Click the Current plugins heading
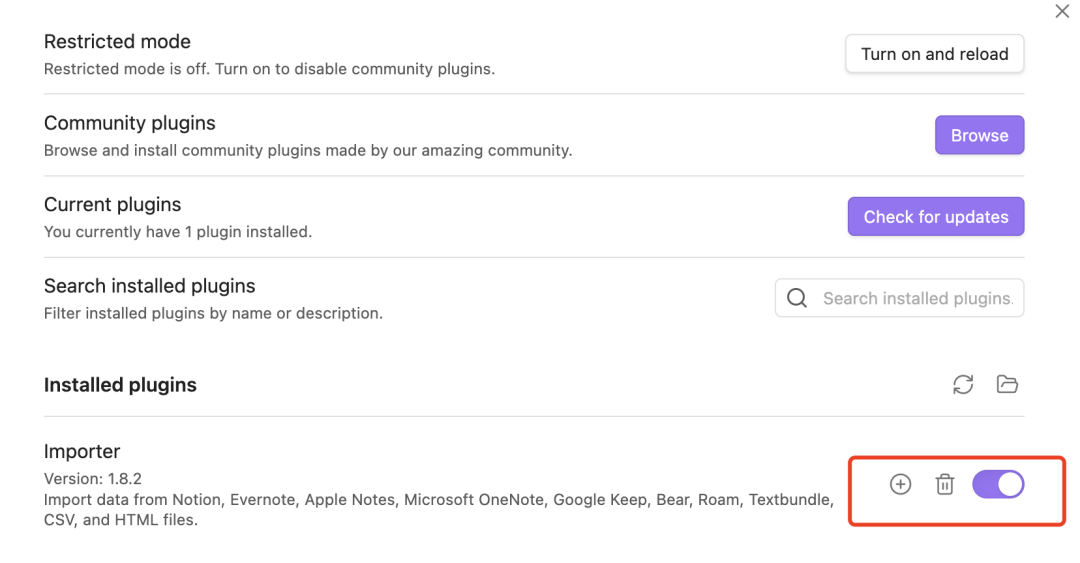 (113, 205)
